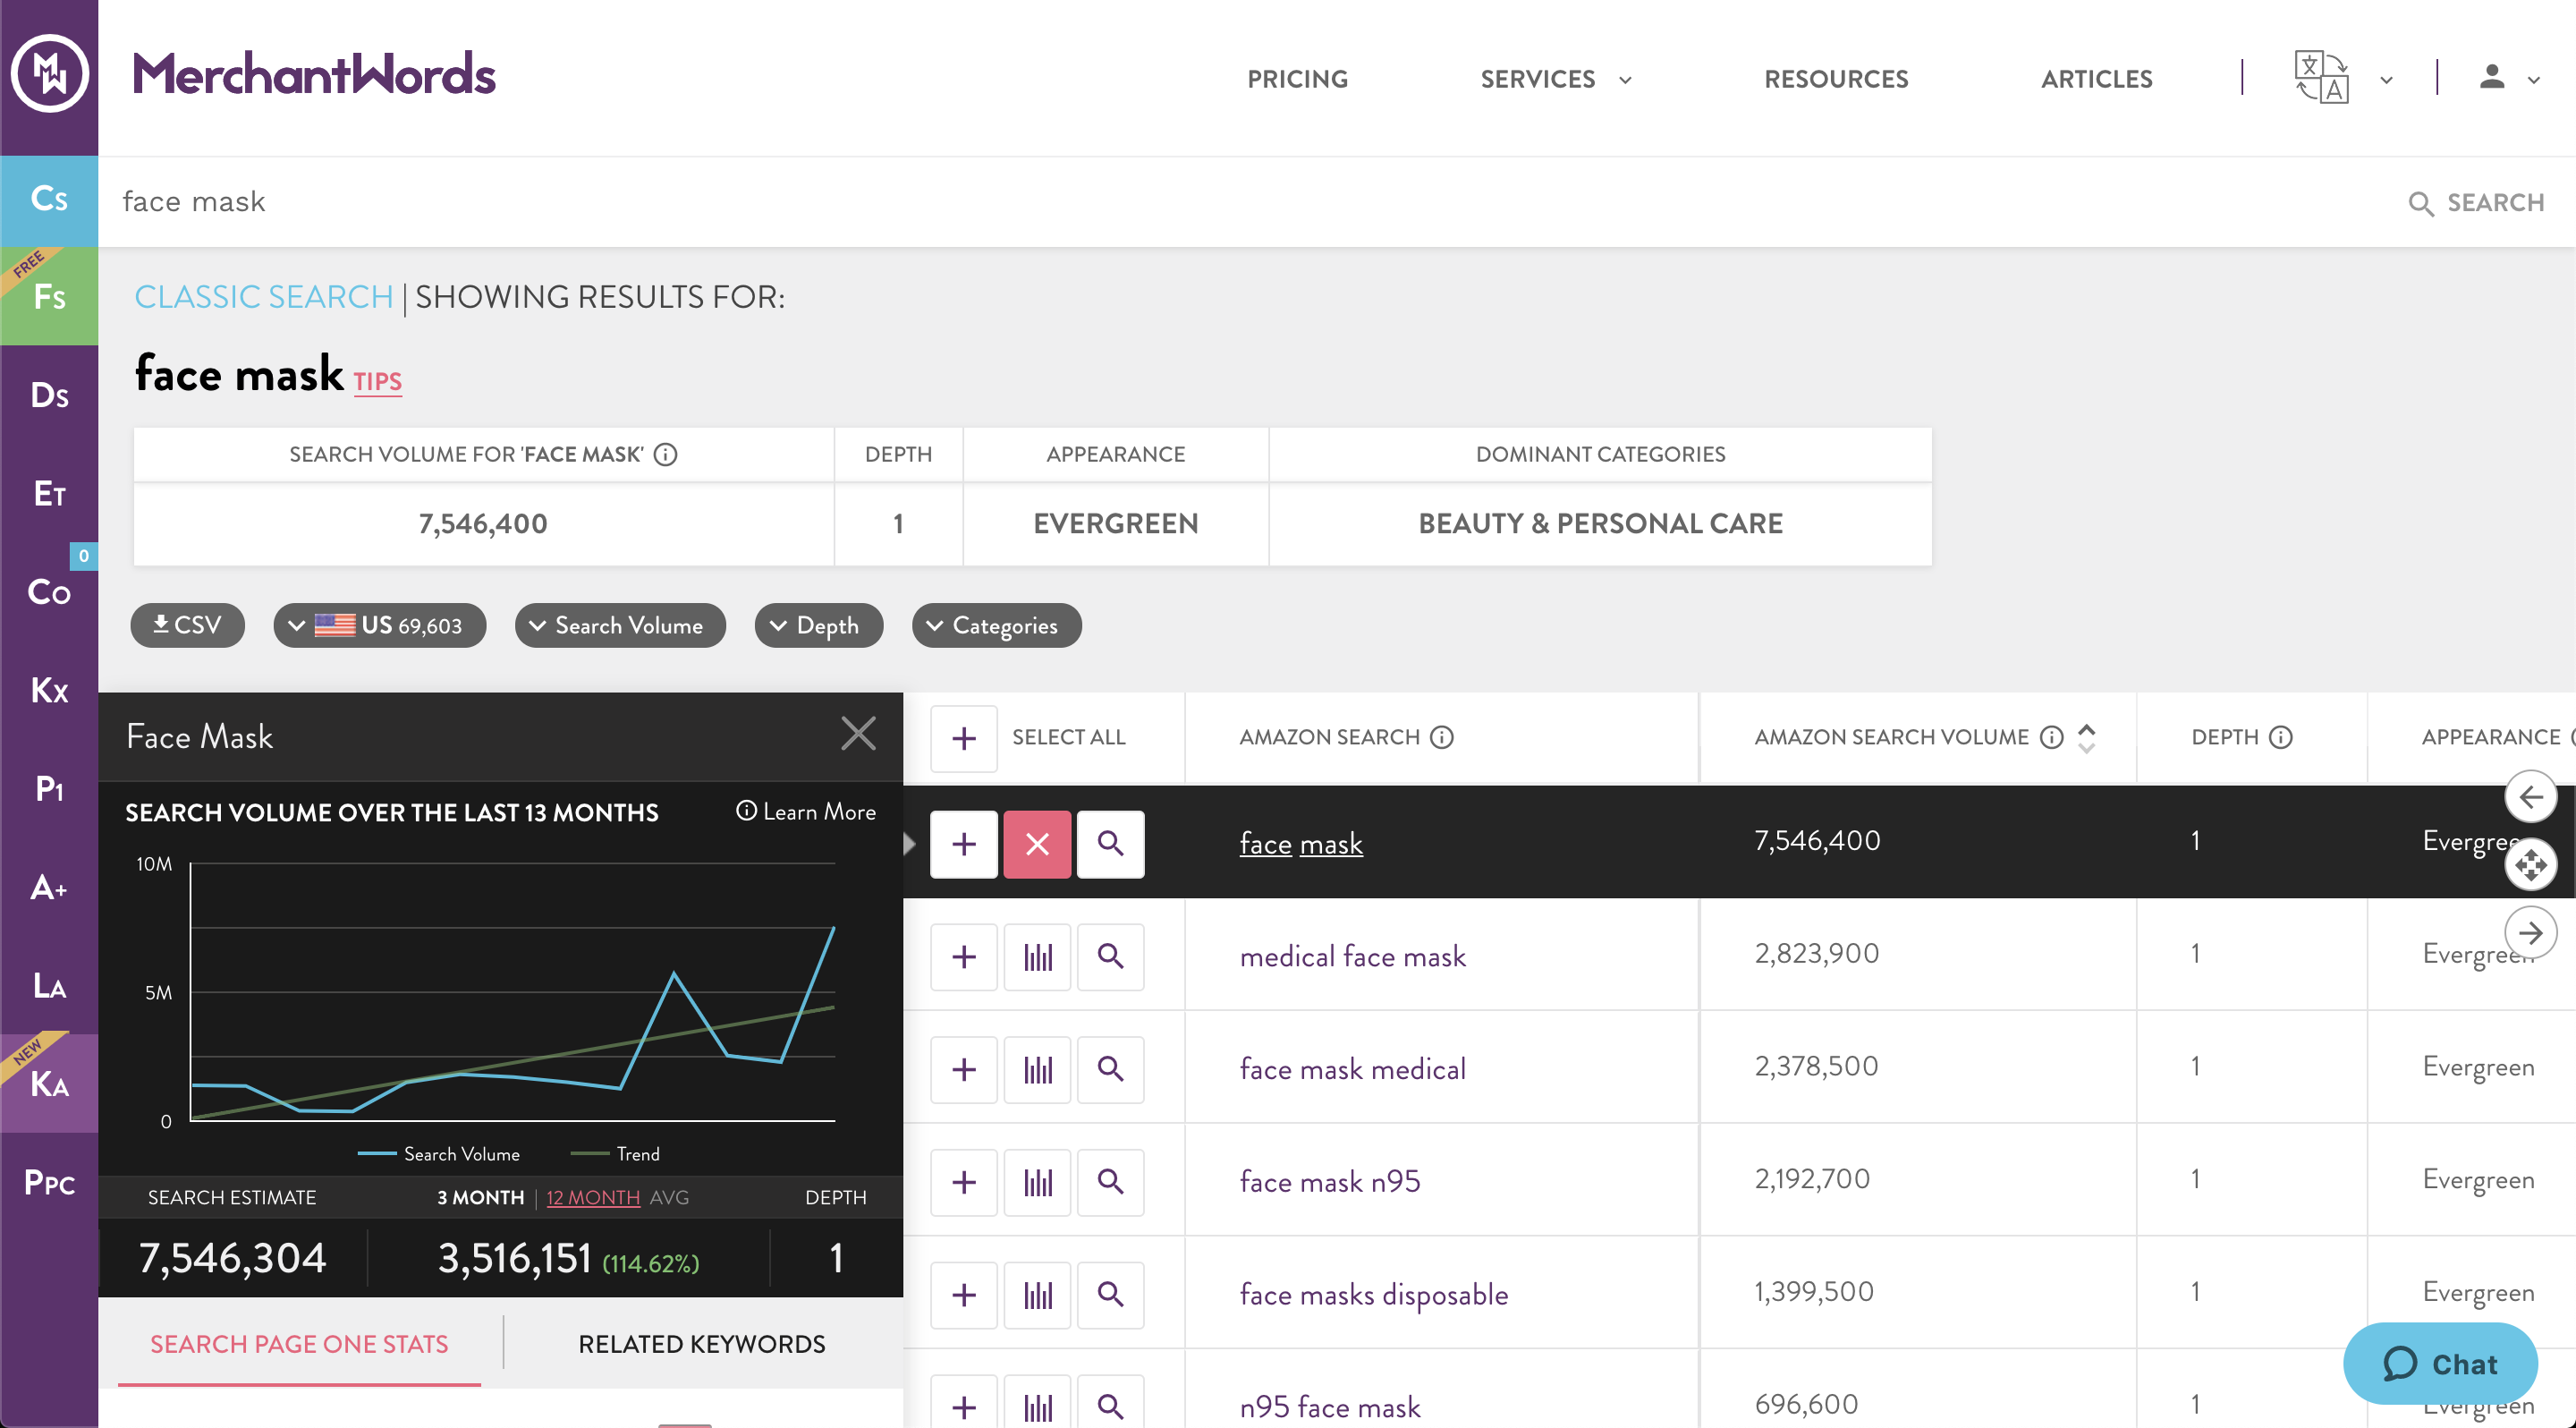Click the Search button
The width and height of the screenshot is (2576, 1428).
point(2476,203)
